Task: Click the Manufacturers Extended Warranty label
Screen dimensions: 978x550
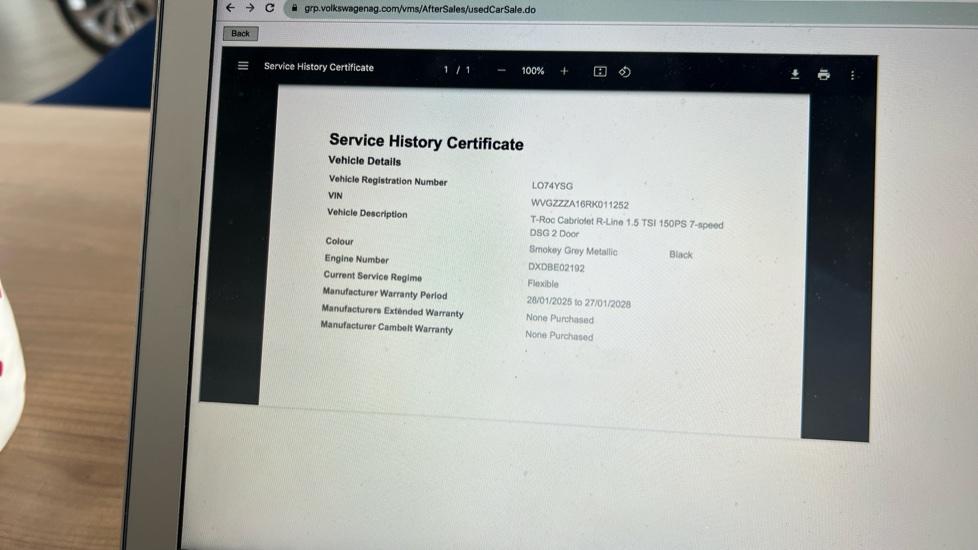Action: coord(392,311)
